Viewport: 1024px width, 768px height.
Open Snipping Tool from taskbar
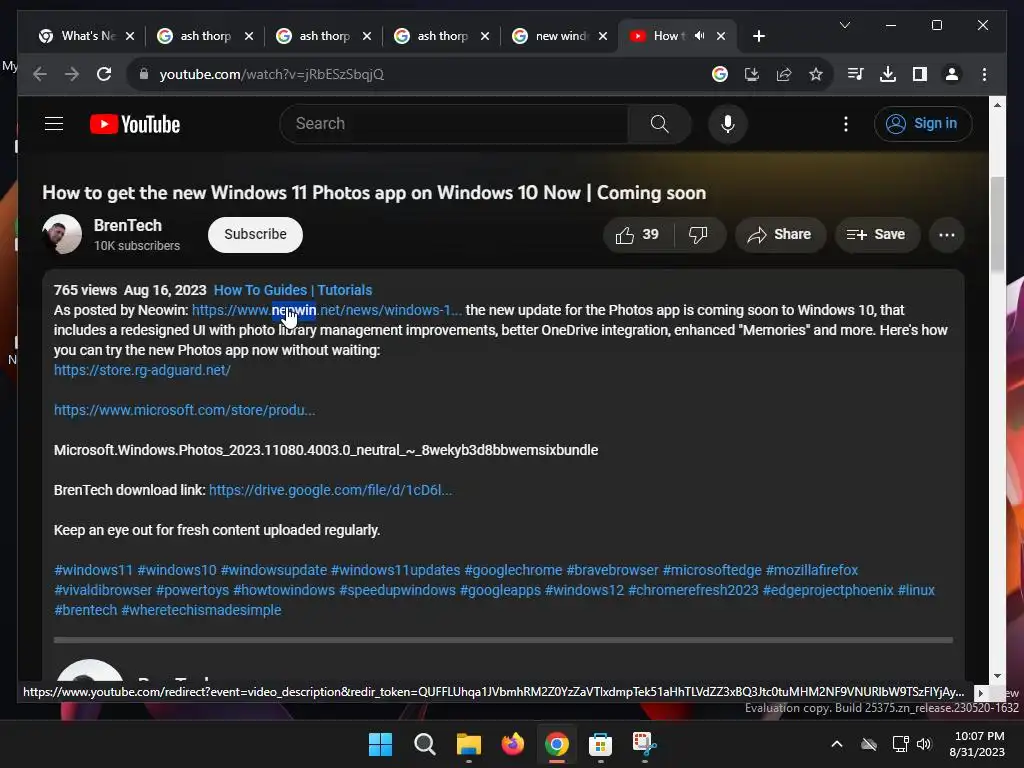tap(644, 744)
